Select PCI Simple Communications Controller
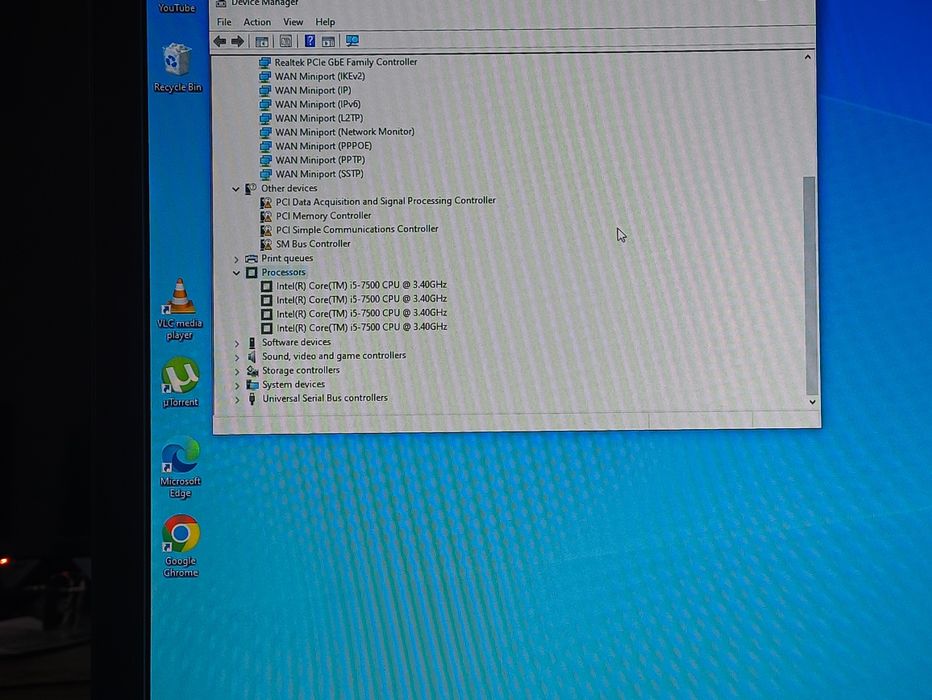Screen dimensions: 932x700 (x=357, y=229)
